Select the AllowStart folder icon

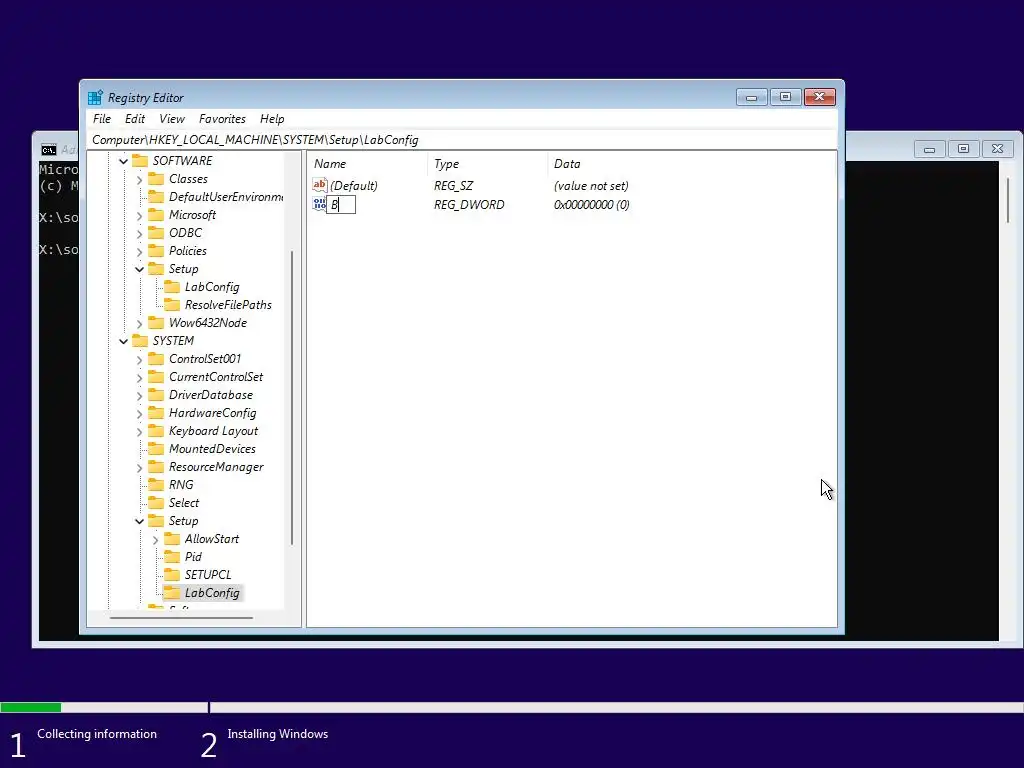click(172, 539)
